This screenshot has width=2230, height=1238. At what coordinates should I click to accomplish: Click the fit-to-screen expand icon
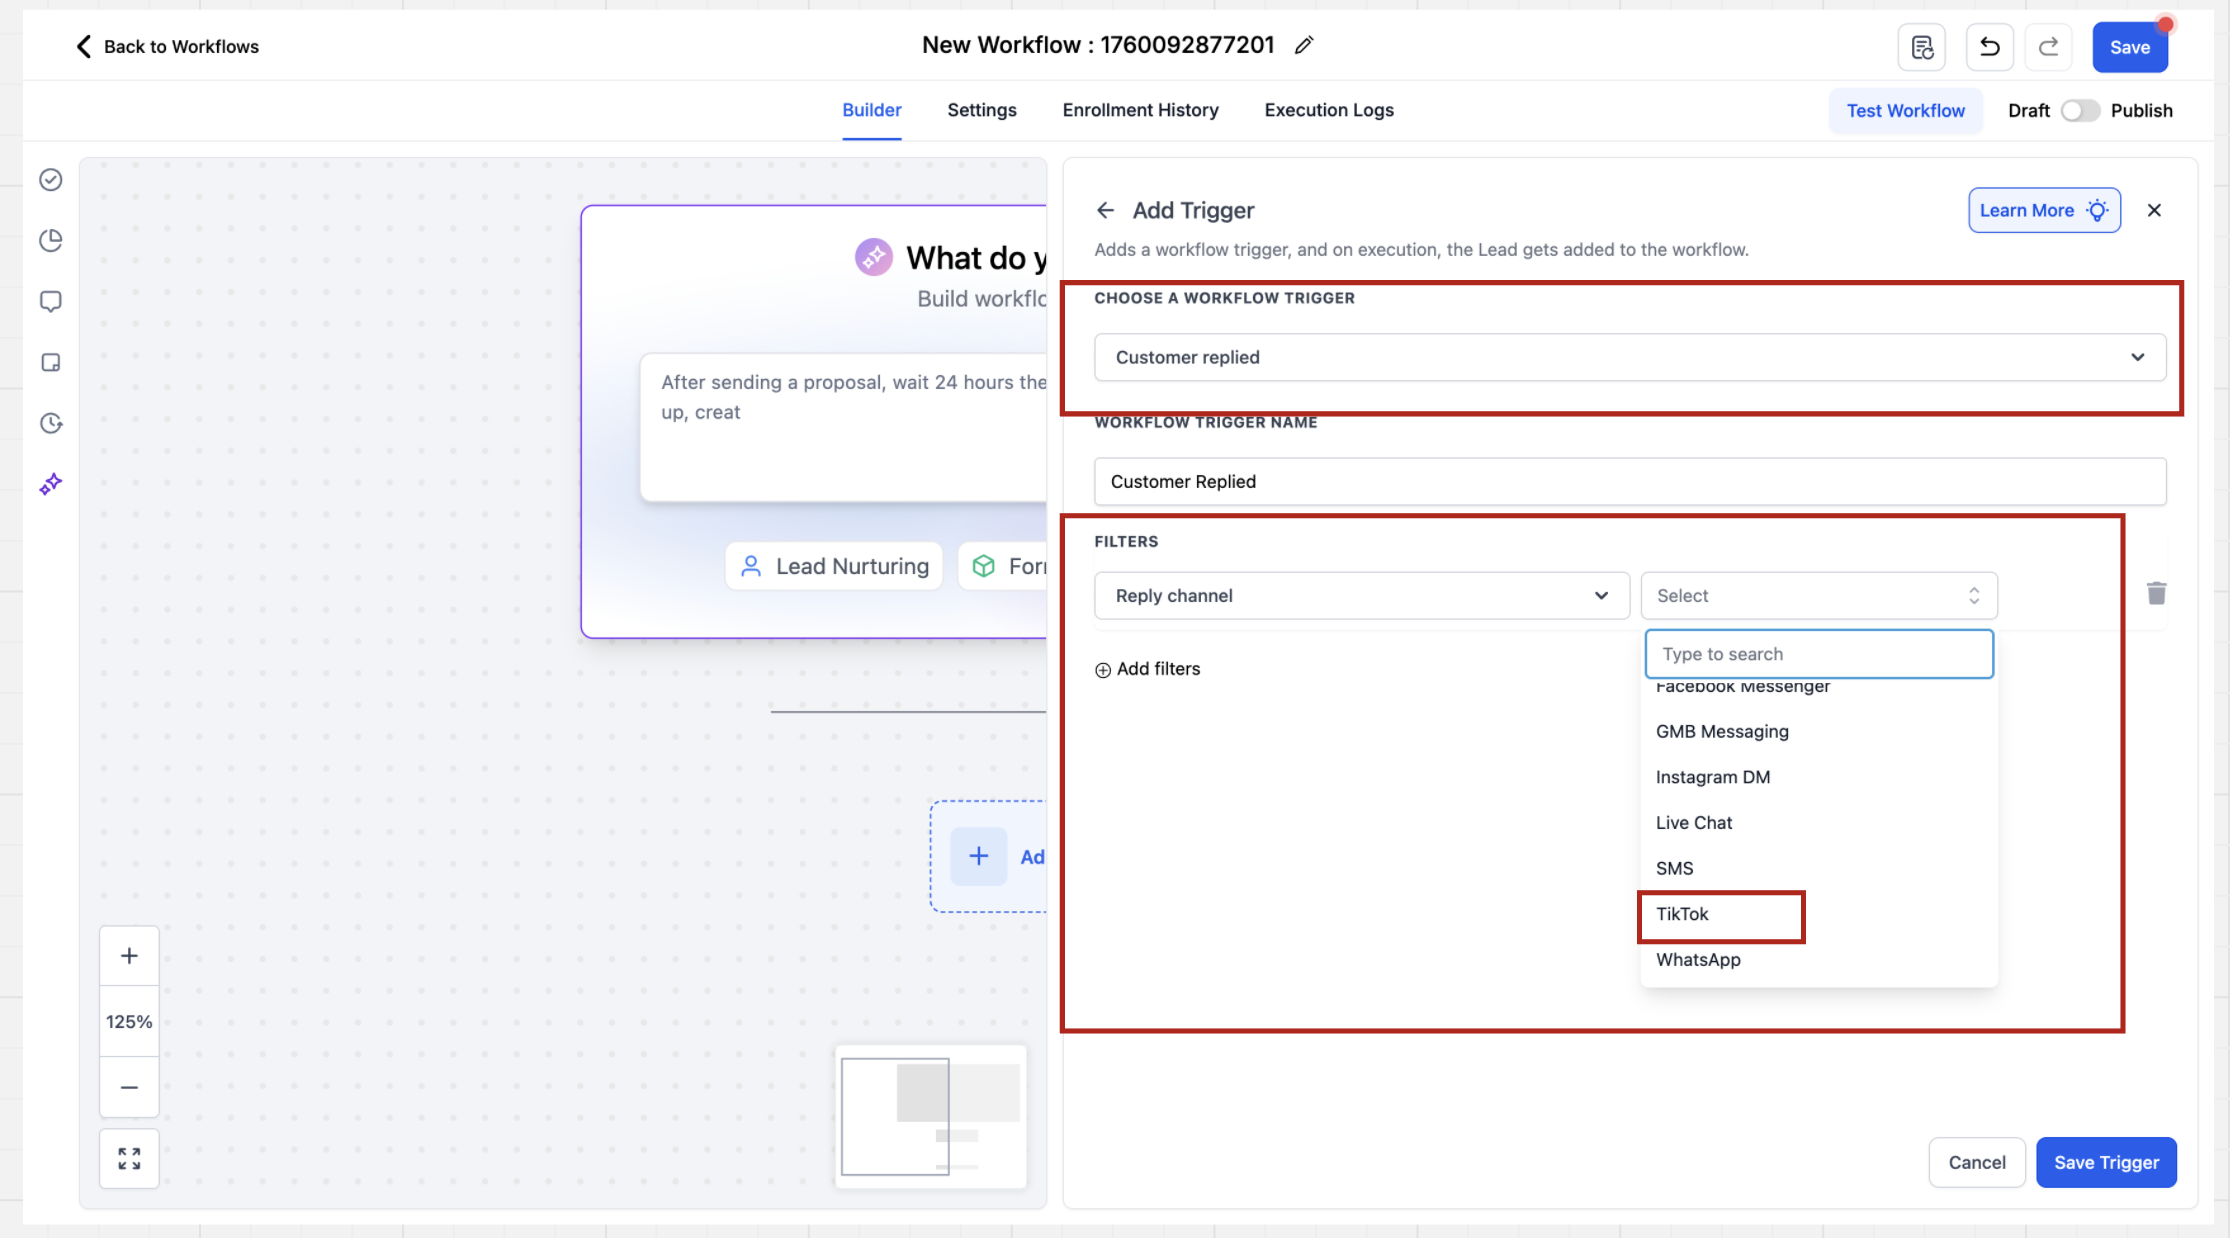pos(129,1158)
